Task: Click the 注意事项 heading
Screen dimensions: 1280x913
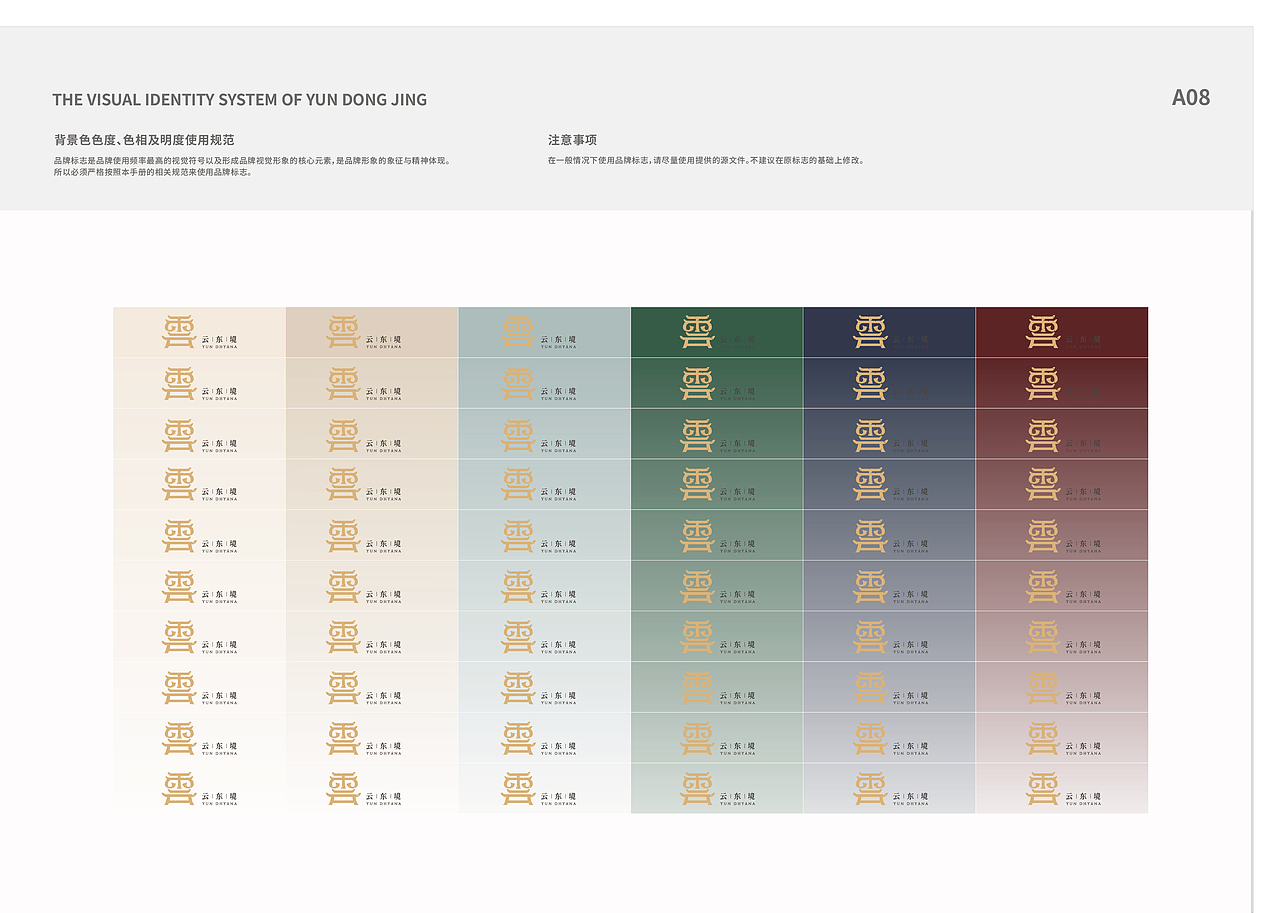Action: (x=572, y=140)
